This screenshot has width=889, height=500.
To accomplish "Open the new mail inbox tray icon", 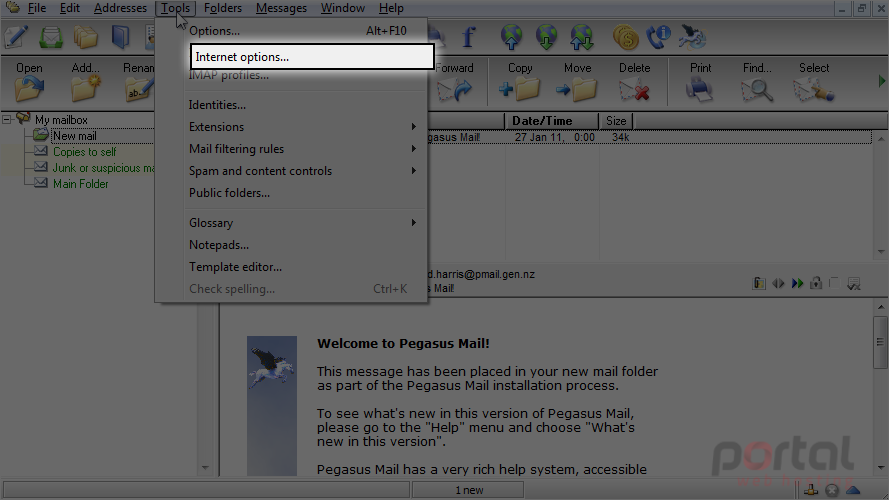I will 50,37.
